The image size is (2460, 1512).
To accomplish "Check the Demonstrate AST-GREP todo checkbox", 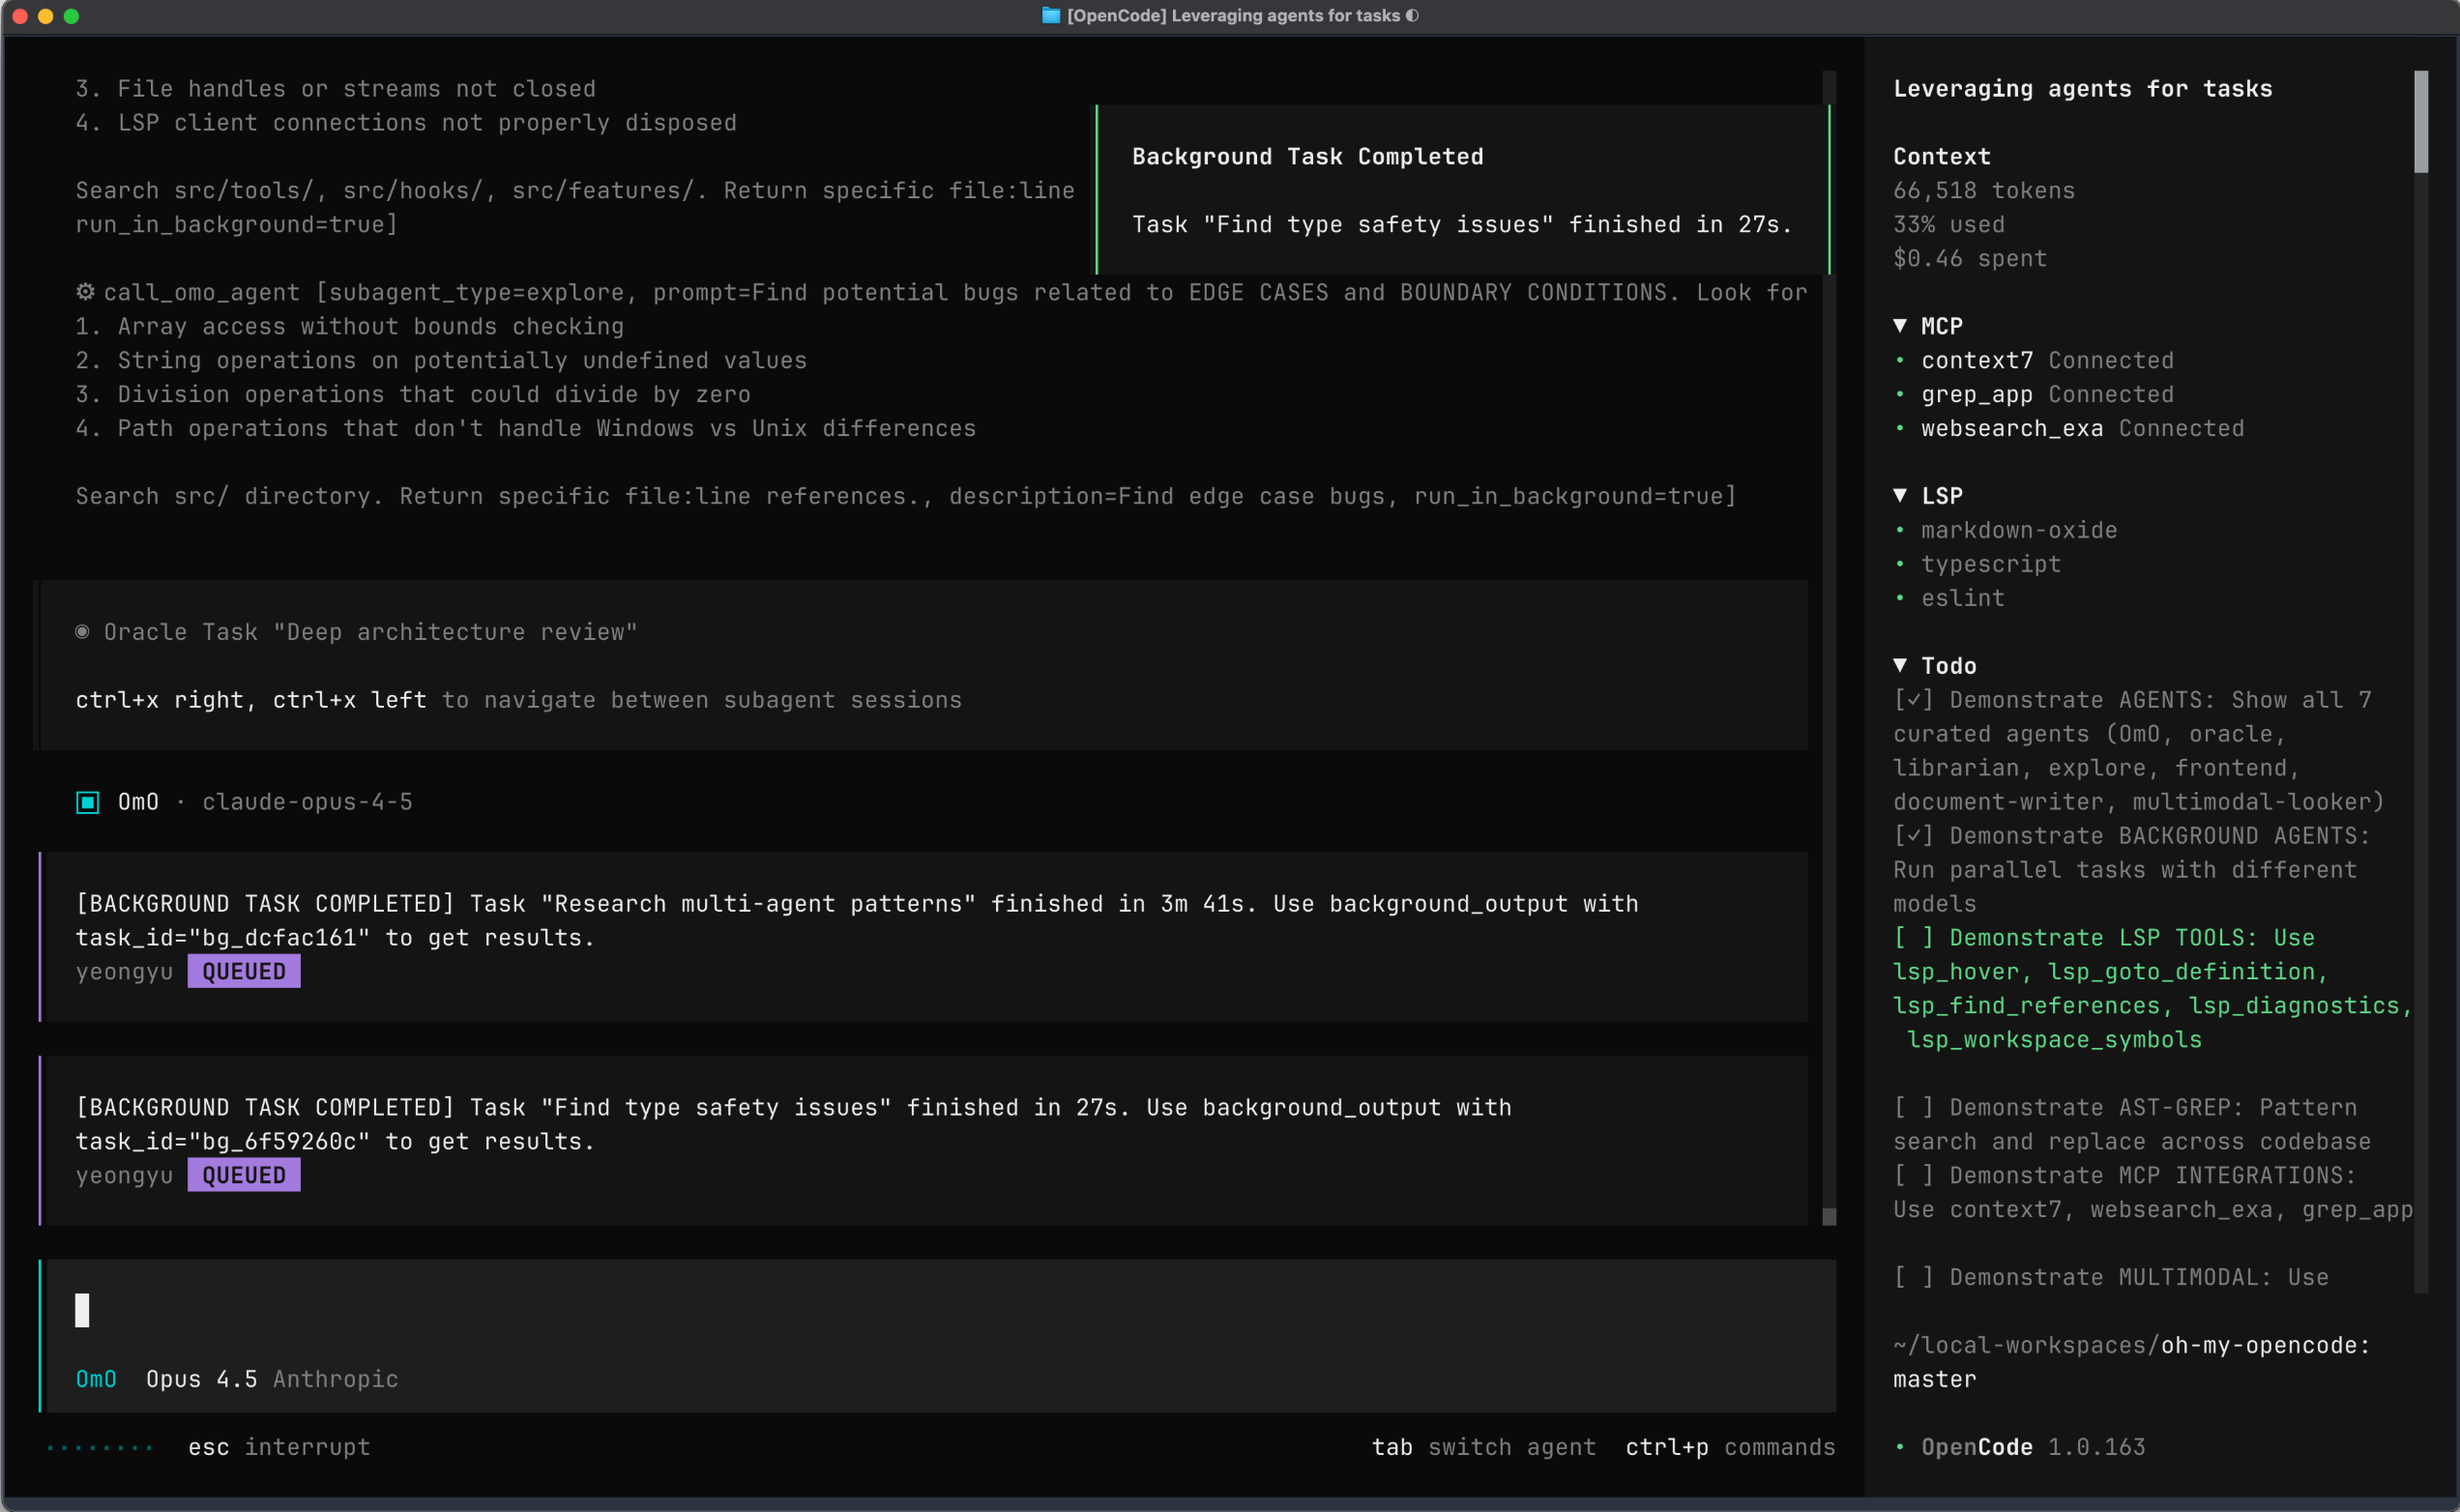I will [x=1913, y=1108].
